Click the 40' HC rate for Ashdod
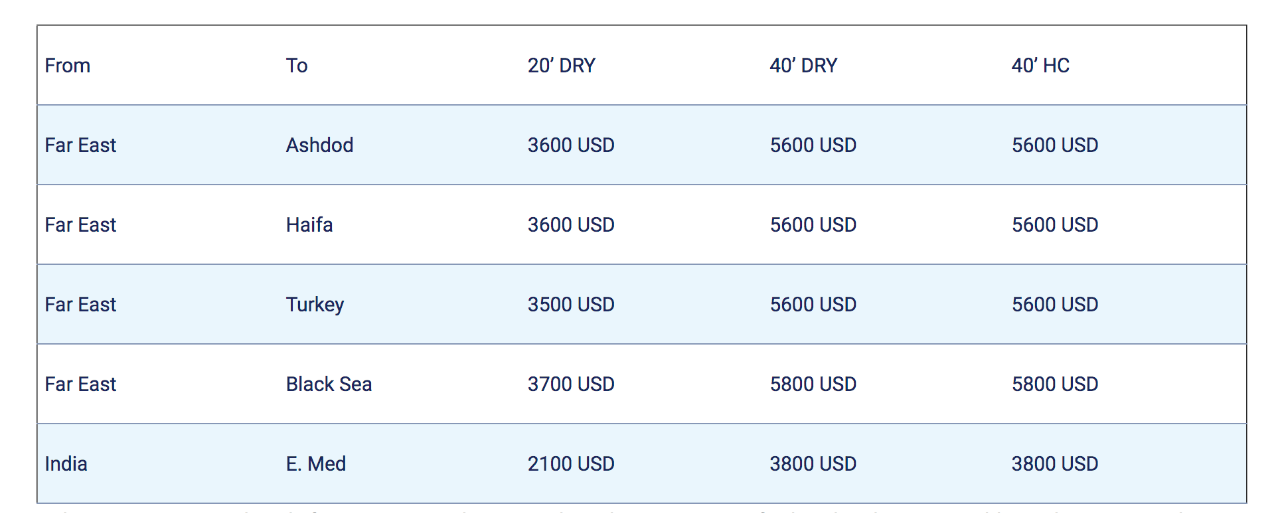 [x=1055, y=145]
